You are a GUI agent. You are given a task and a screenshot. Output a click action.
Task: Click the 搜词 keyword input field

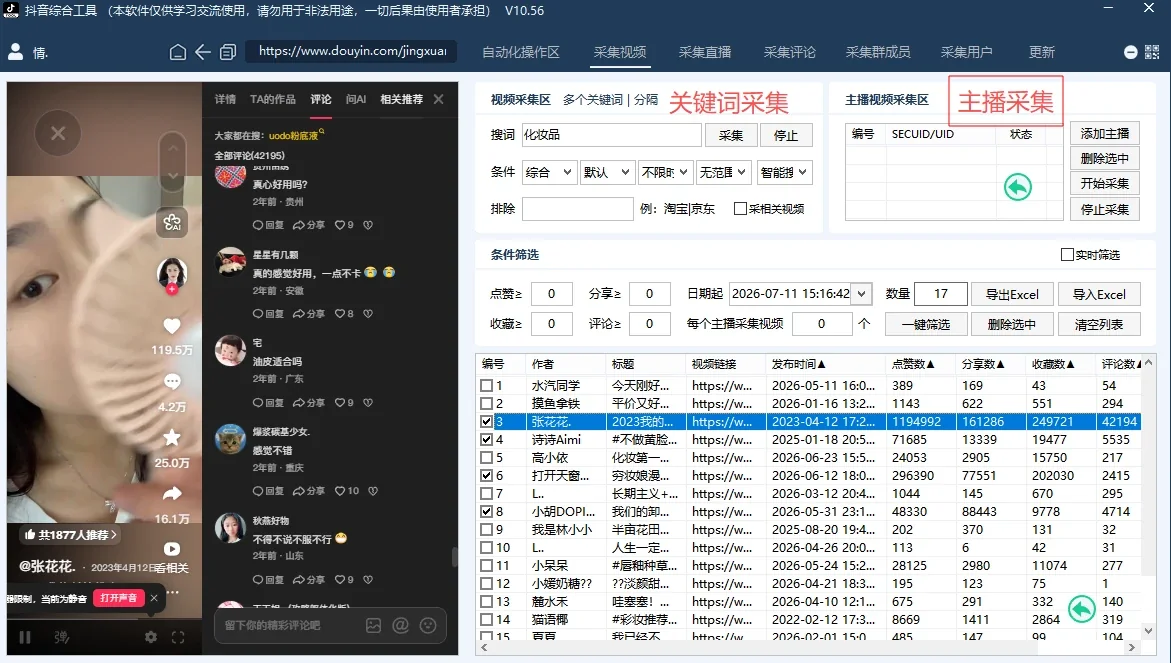611,135
